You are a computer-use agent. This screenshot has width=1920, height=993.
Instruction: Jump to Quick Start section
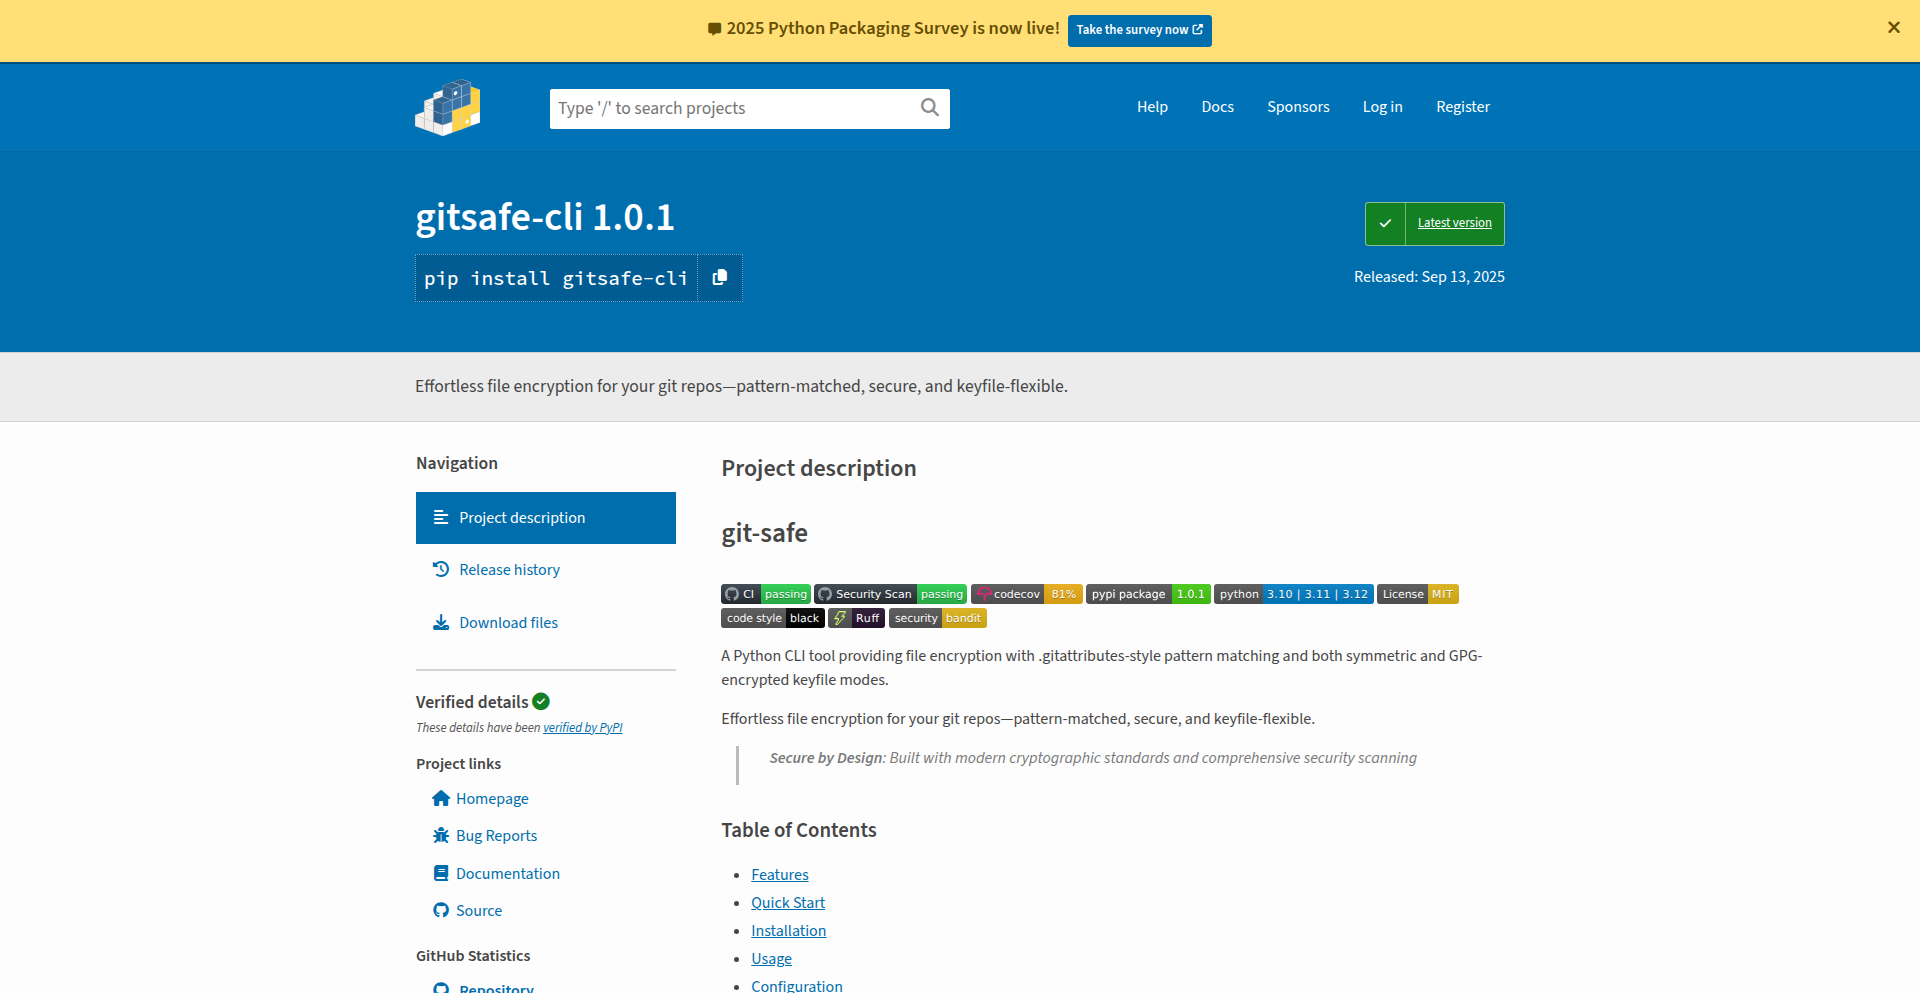(x=788, y=903)
